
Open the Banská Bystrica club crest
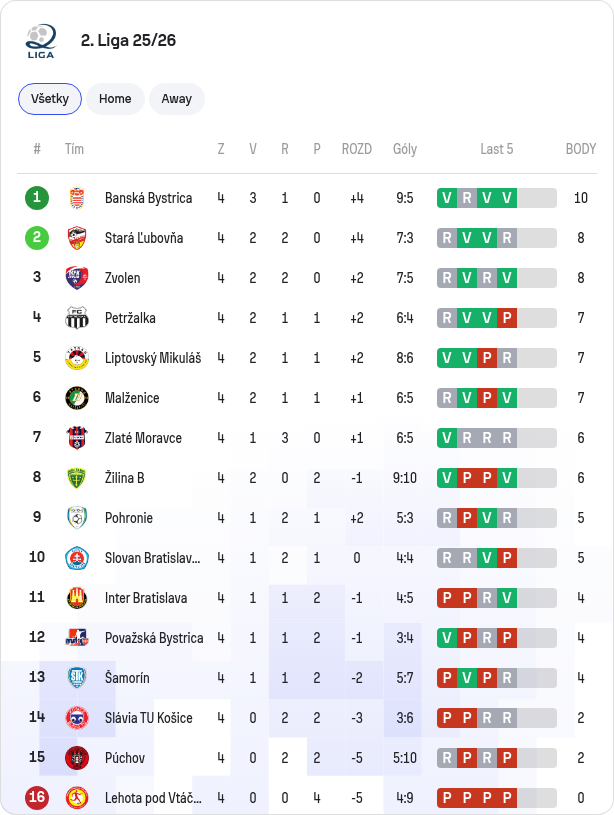tap(77, 198)
